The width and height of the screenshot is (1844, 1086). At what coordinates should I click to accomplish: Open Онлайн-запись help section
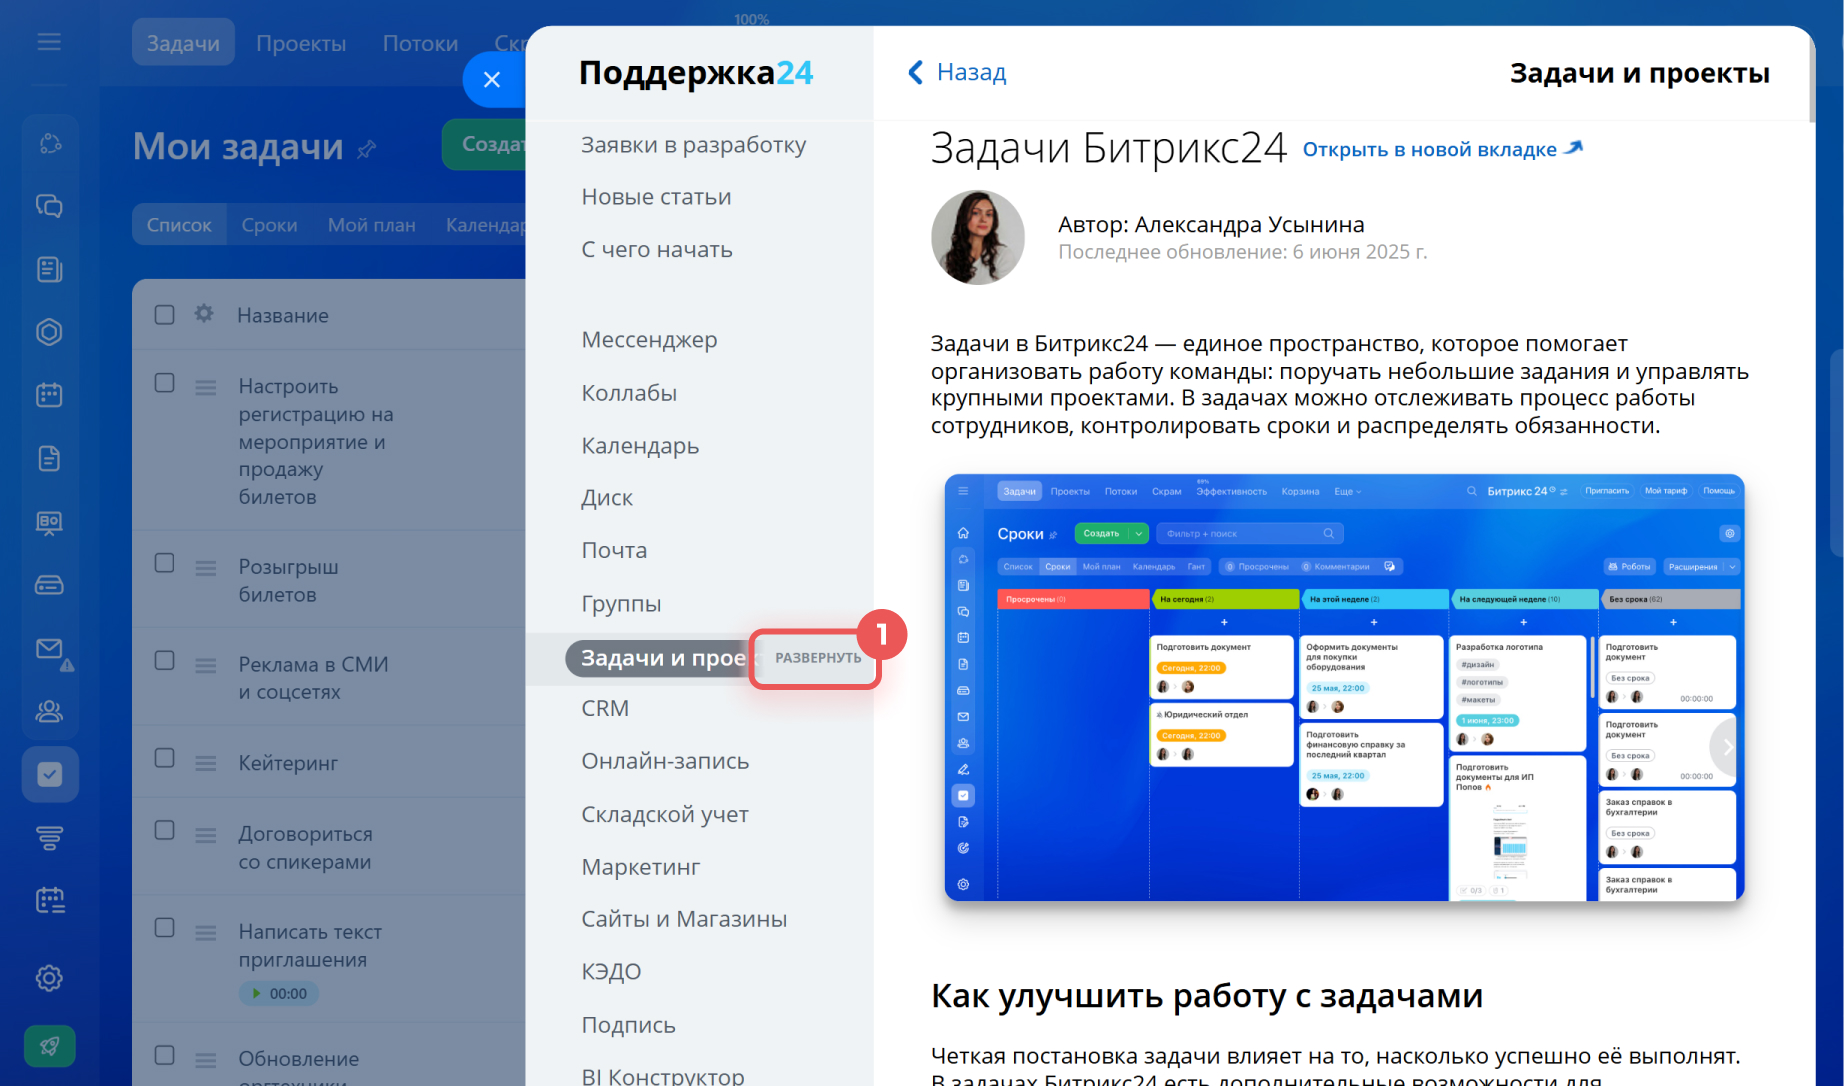coord(665,762)
